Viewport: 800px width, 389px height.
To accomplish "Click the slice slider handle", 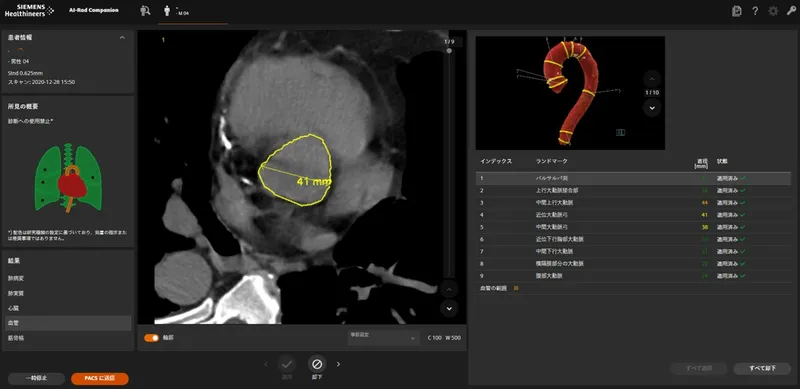I will pos(449,51).
